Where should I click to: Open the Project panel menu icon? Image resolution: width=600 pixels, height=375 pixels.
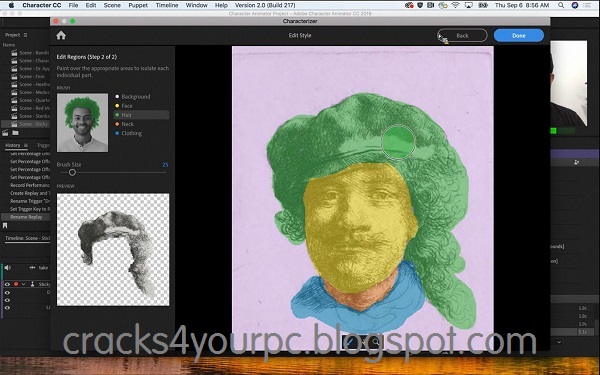click(25, 35)
